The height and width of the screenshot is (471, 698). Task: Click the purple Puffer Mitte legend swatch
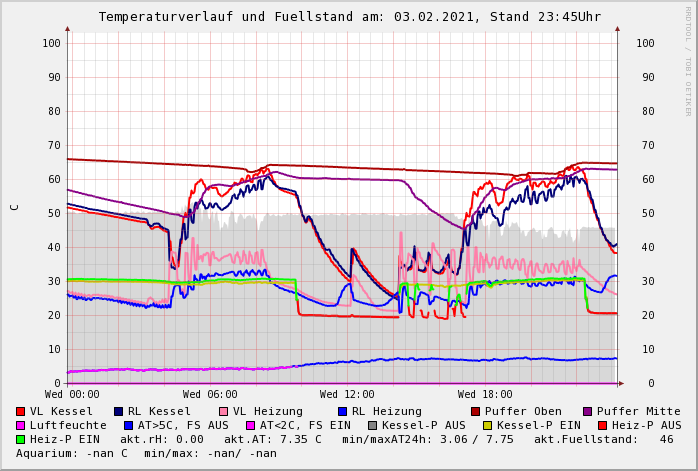[588, 412]
